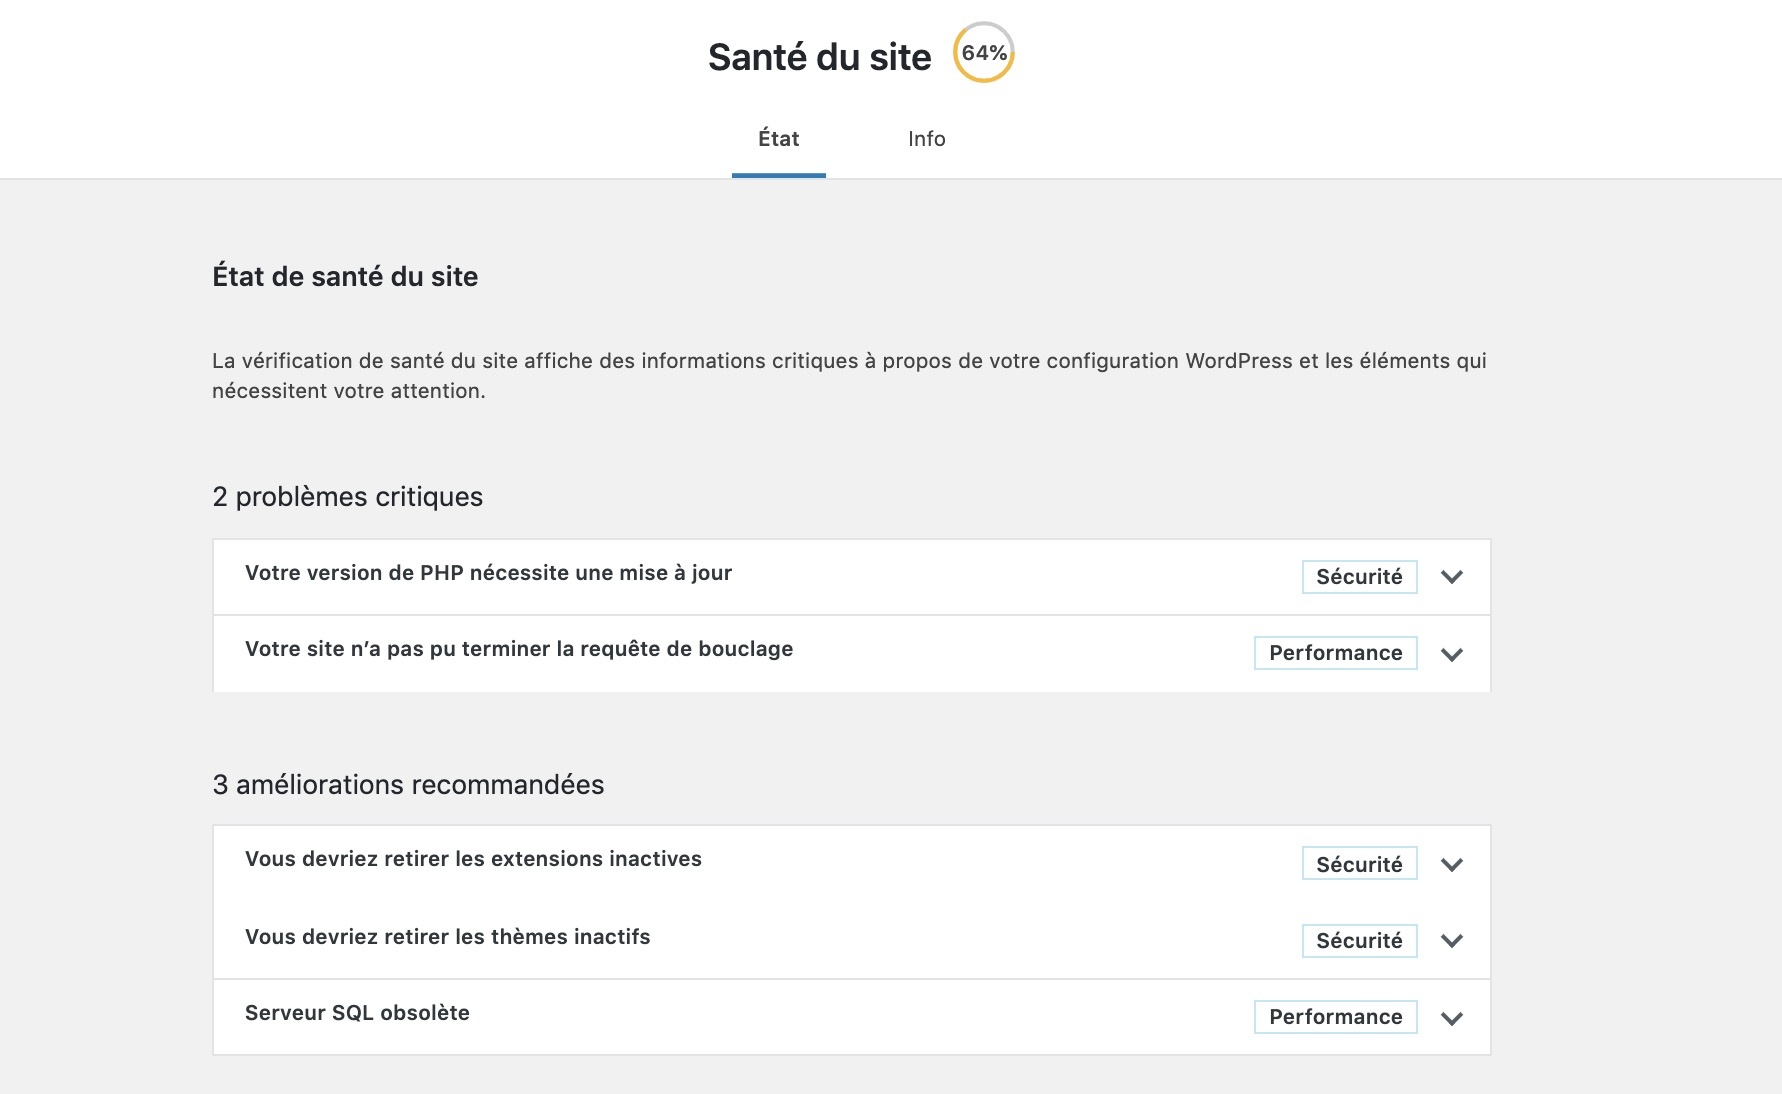Expand the PHP version update chevron
This screenshot has height=1094, width=1782.
click(1451, 577)
